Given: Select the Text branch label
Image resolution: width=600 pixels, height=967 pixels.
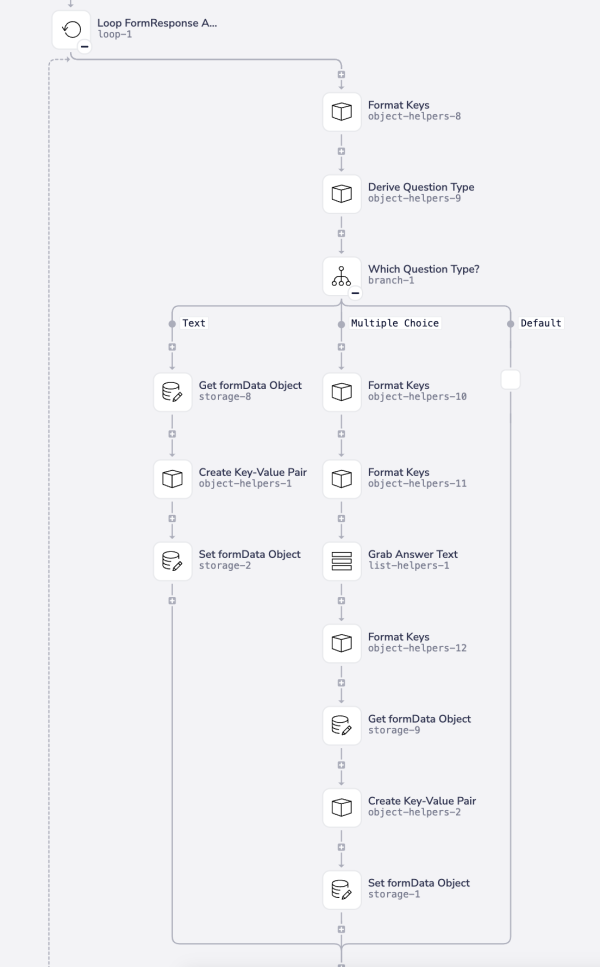Looking at the screenshot, I should [x=193, y=323].
